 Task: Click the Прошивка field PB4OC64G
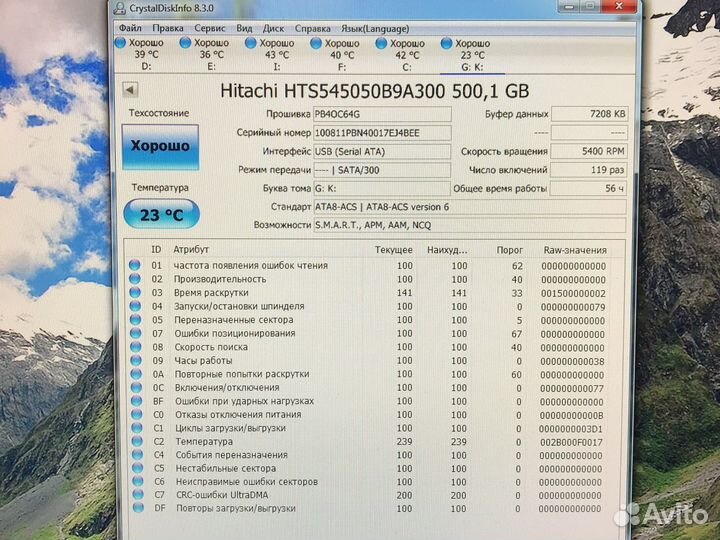[x=382, y=114]
